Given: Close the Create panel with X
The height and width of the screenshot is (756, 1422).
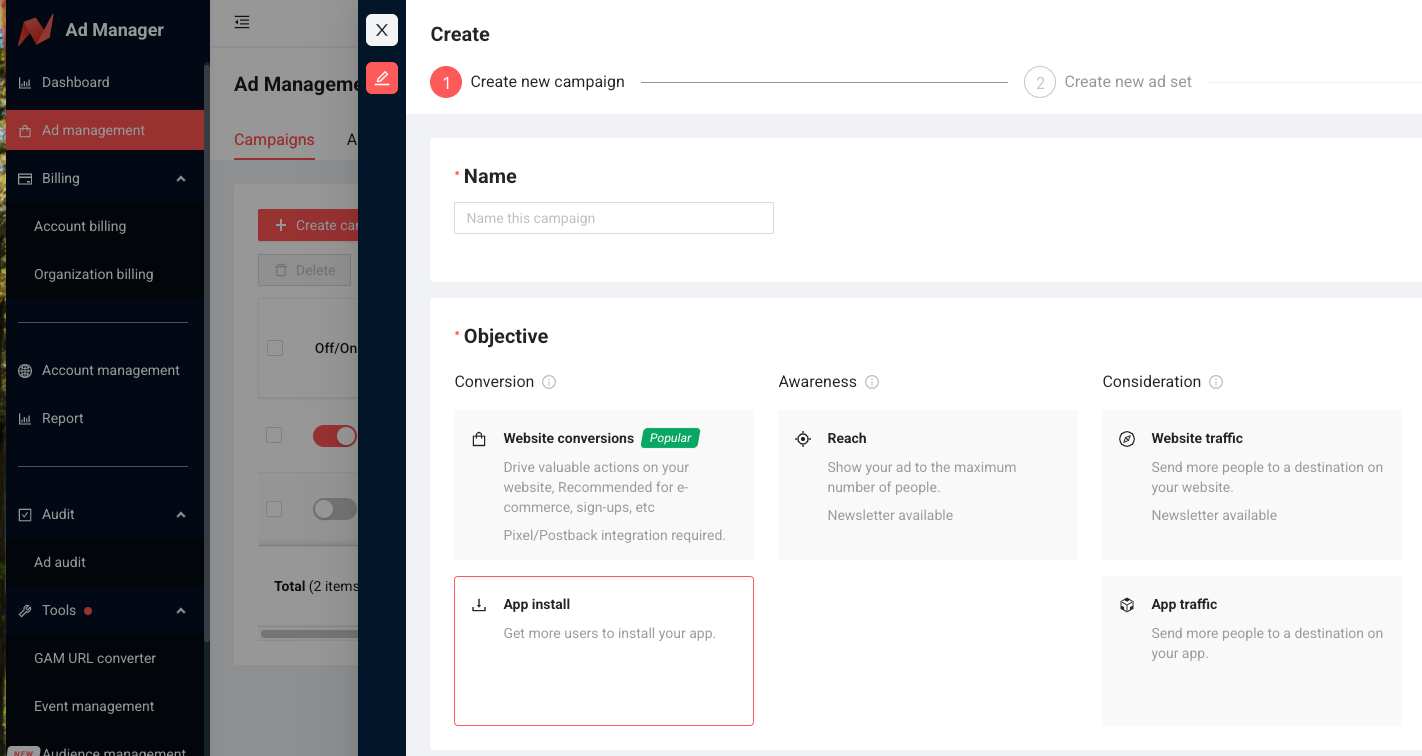Looking at the screenshot, I should coord(381,30).
